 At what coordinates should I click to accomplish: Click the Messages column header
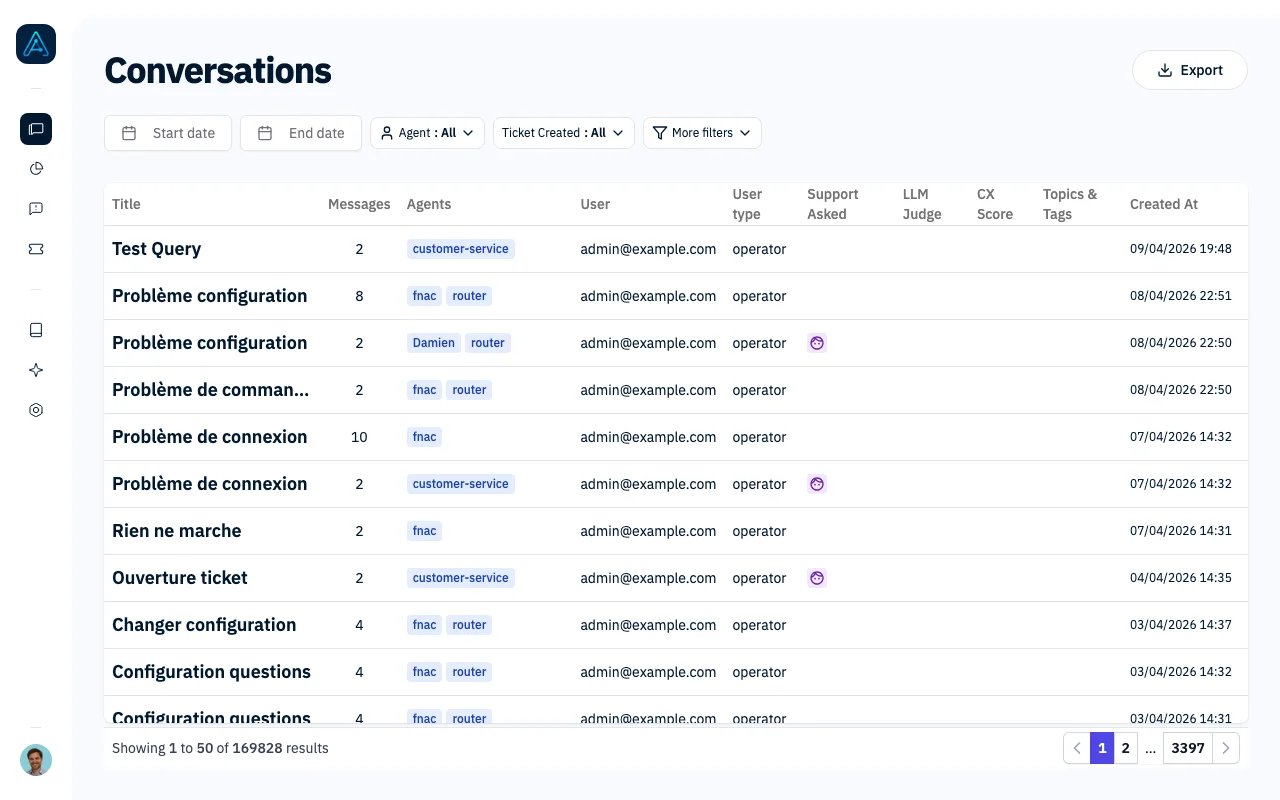[359, 204]
